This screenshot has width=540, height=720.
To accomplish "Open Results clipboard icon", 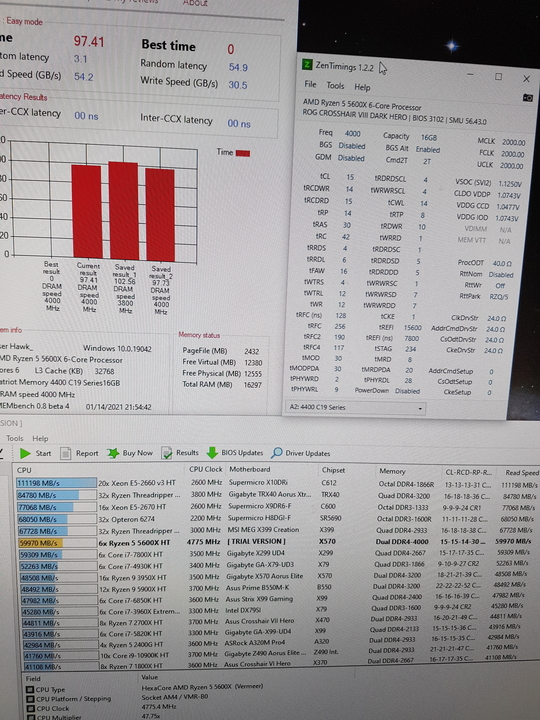I will pyautogui.click(x=166, y=453).
